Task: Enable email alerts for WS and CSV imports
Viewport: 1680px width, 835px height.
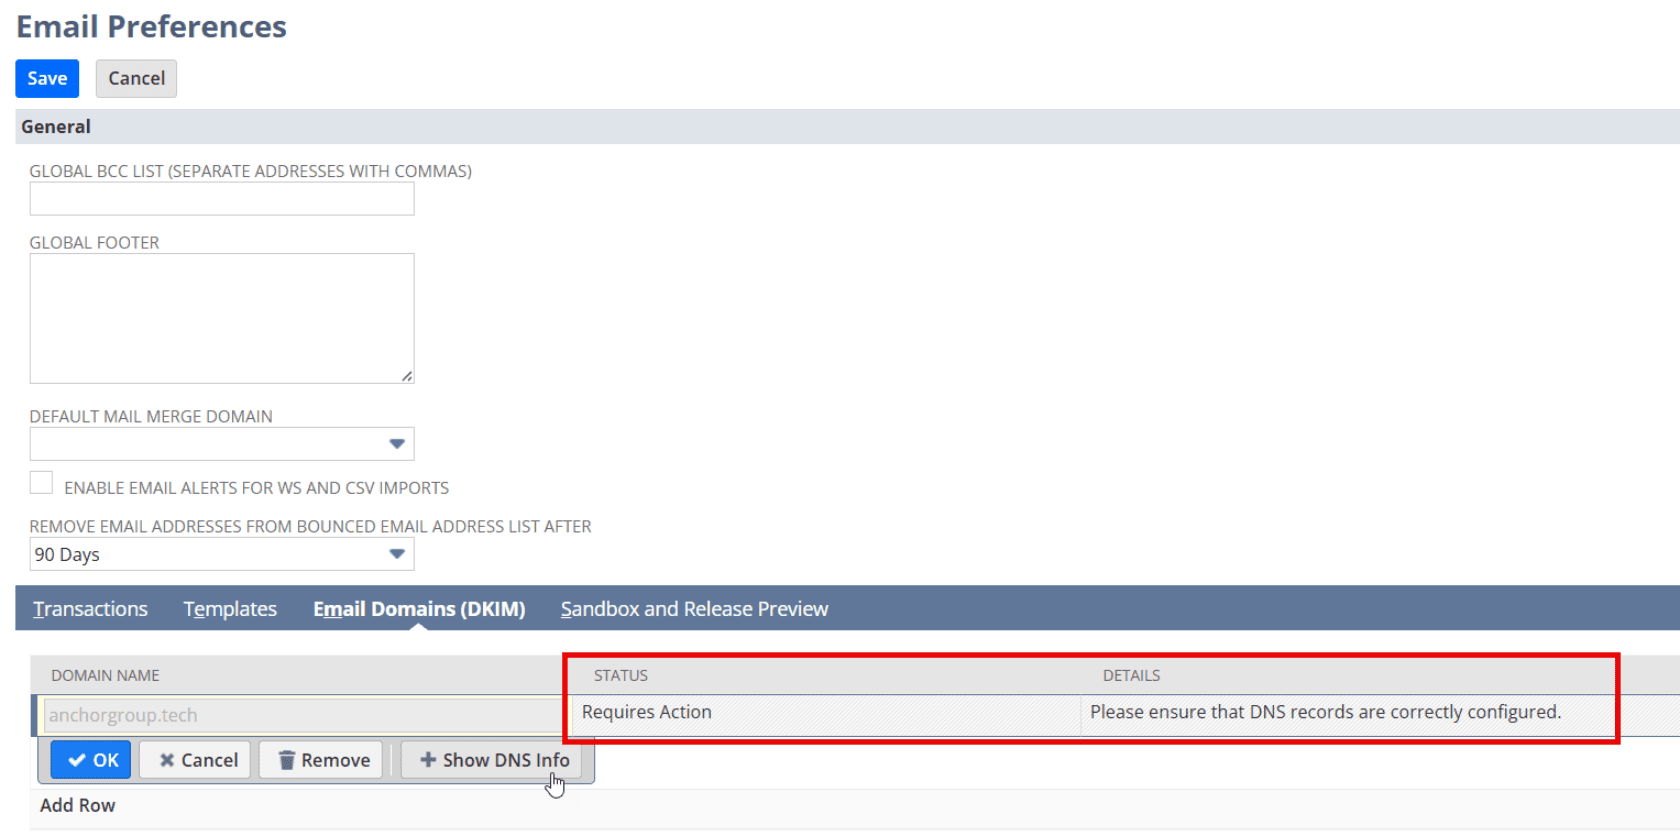Action: [x=41, y=483]
